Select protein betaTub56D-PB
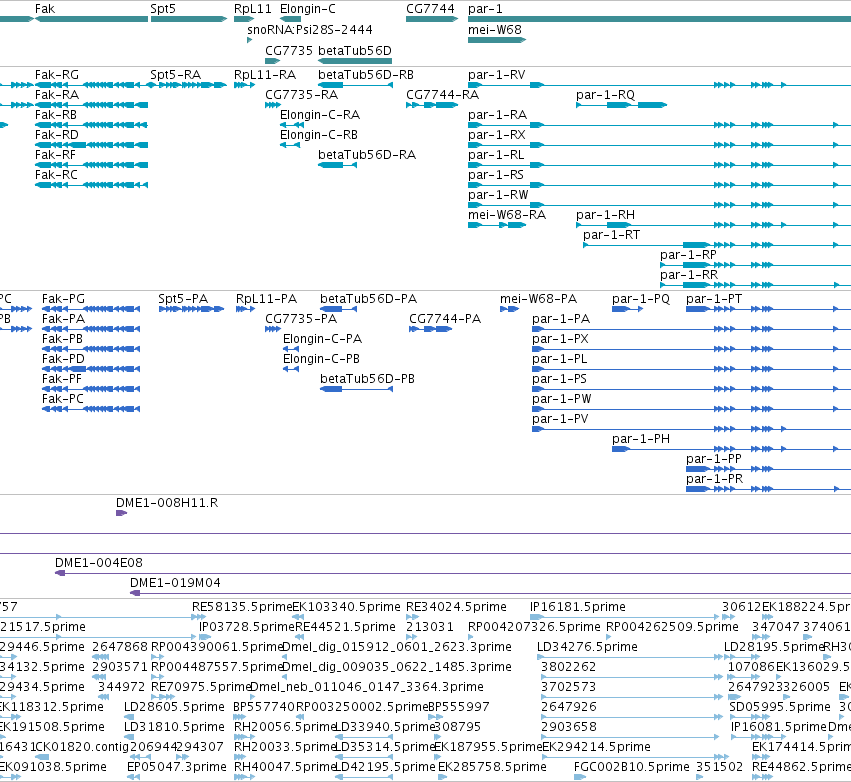This screenshot has width=851, height=782. 356,389
